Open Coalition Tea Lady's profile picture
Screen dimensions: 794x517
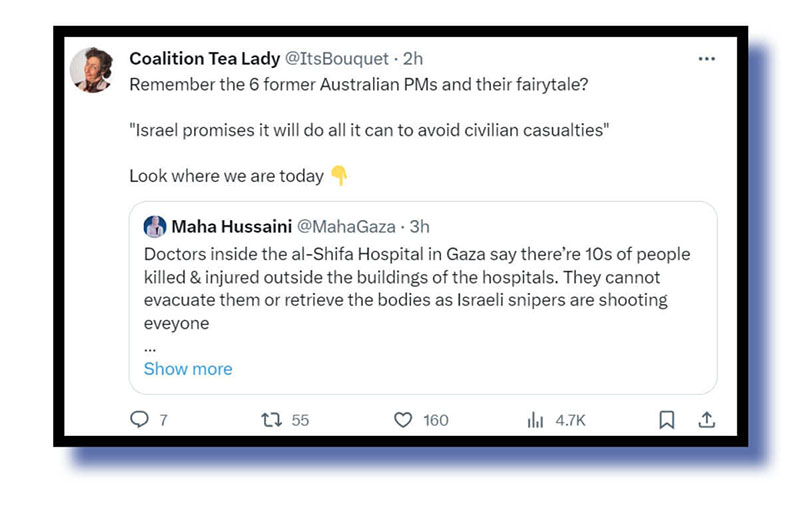[x=91, y=70]
